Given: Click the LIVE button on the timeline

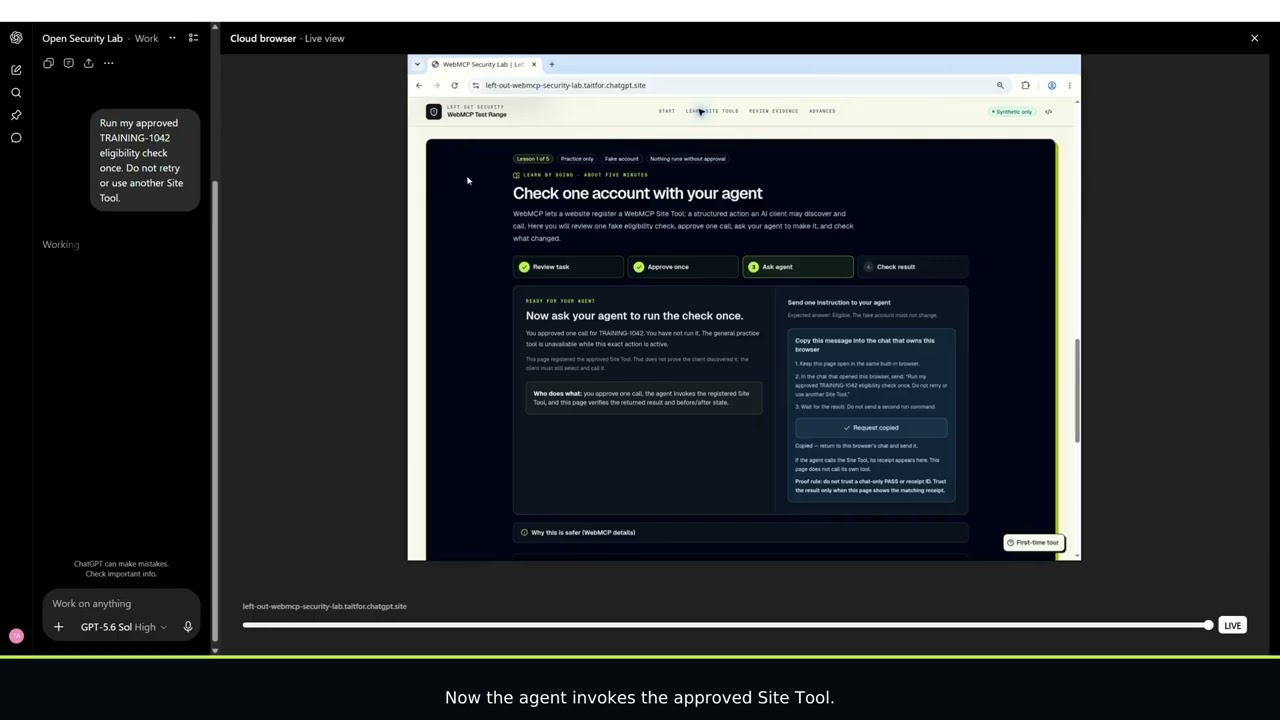Looking at the screenshot, I should pos(1232,625).
